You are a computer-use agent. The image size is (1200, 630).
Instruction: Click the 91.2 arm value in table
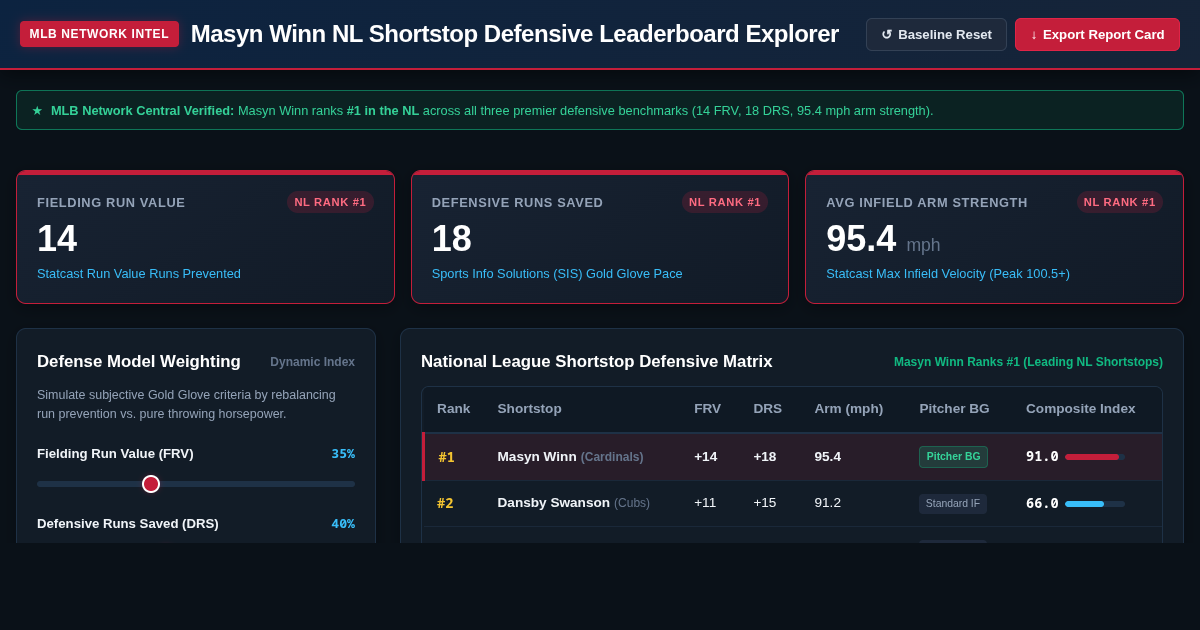click(827, 503)
